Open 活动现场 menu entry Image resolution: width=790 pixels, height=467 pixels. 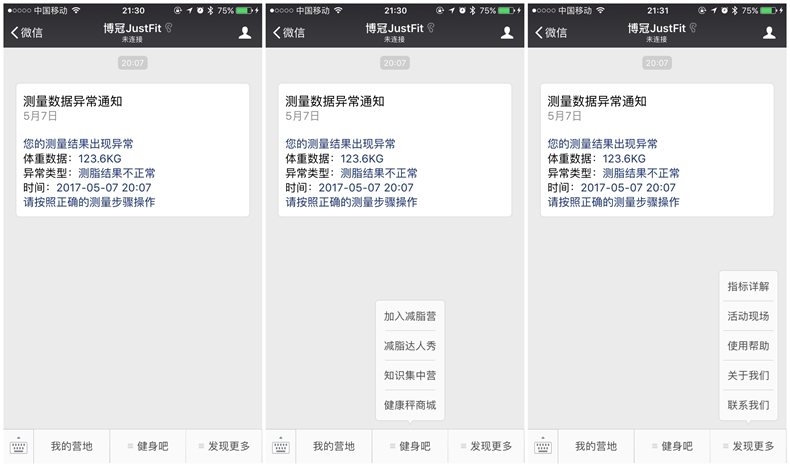748,317
